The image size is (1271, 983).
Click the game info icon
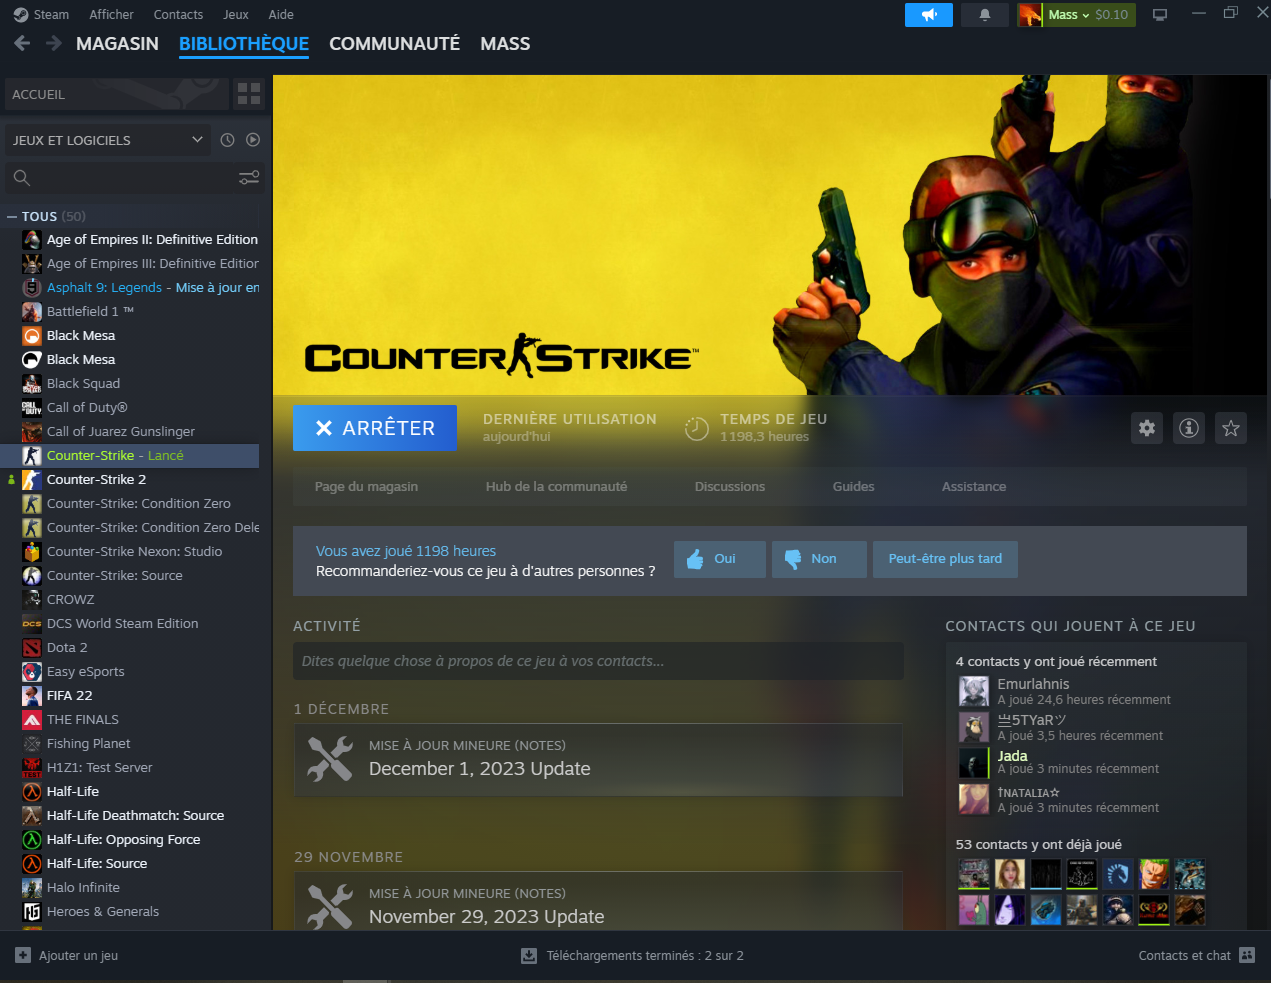pos(1189,428)
